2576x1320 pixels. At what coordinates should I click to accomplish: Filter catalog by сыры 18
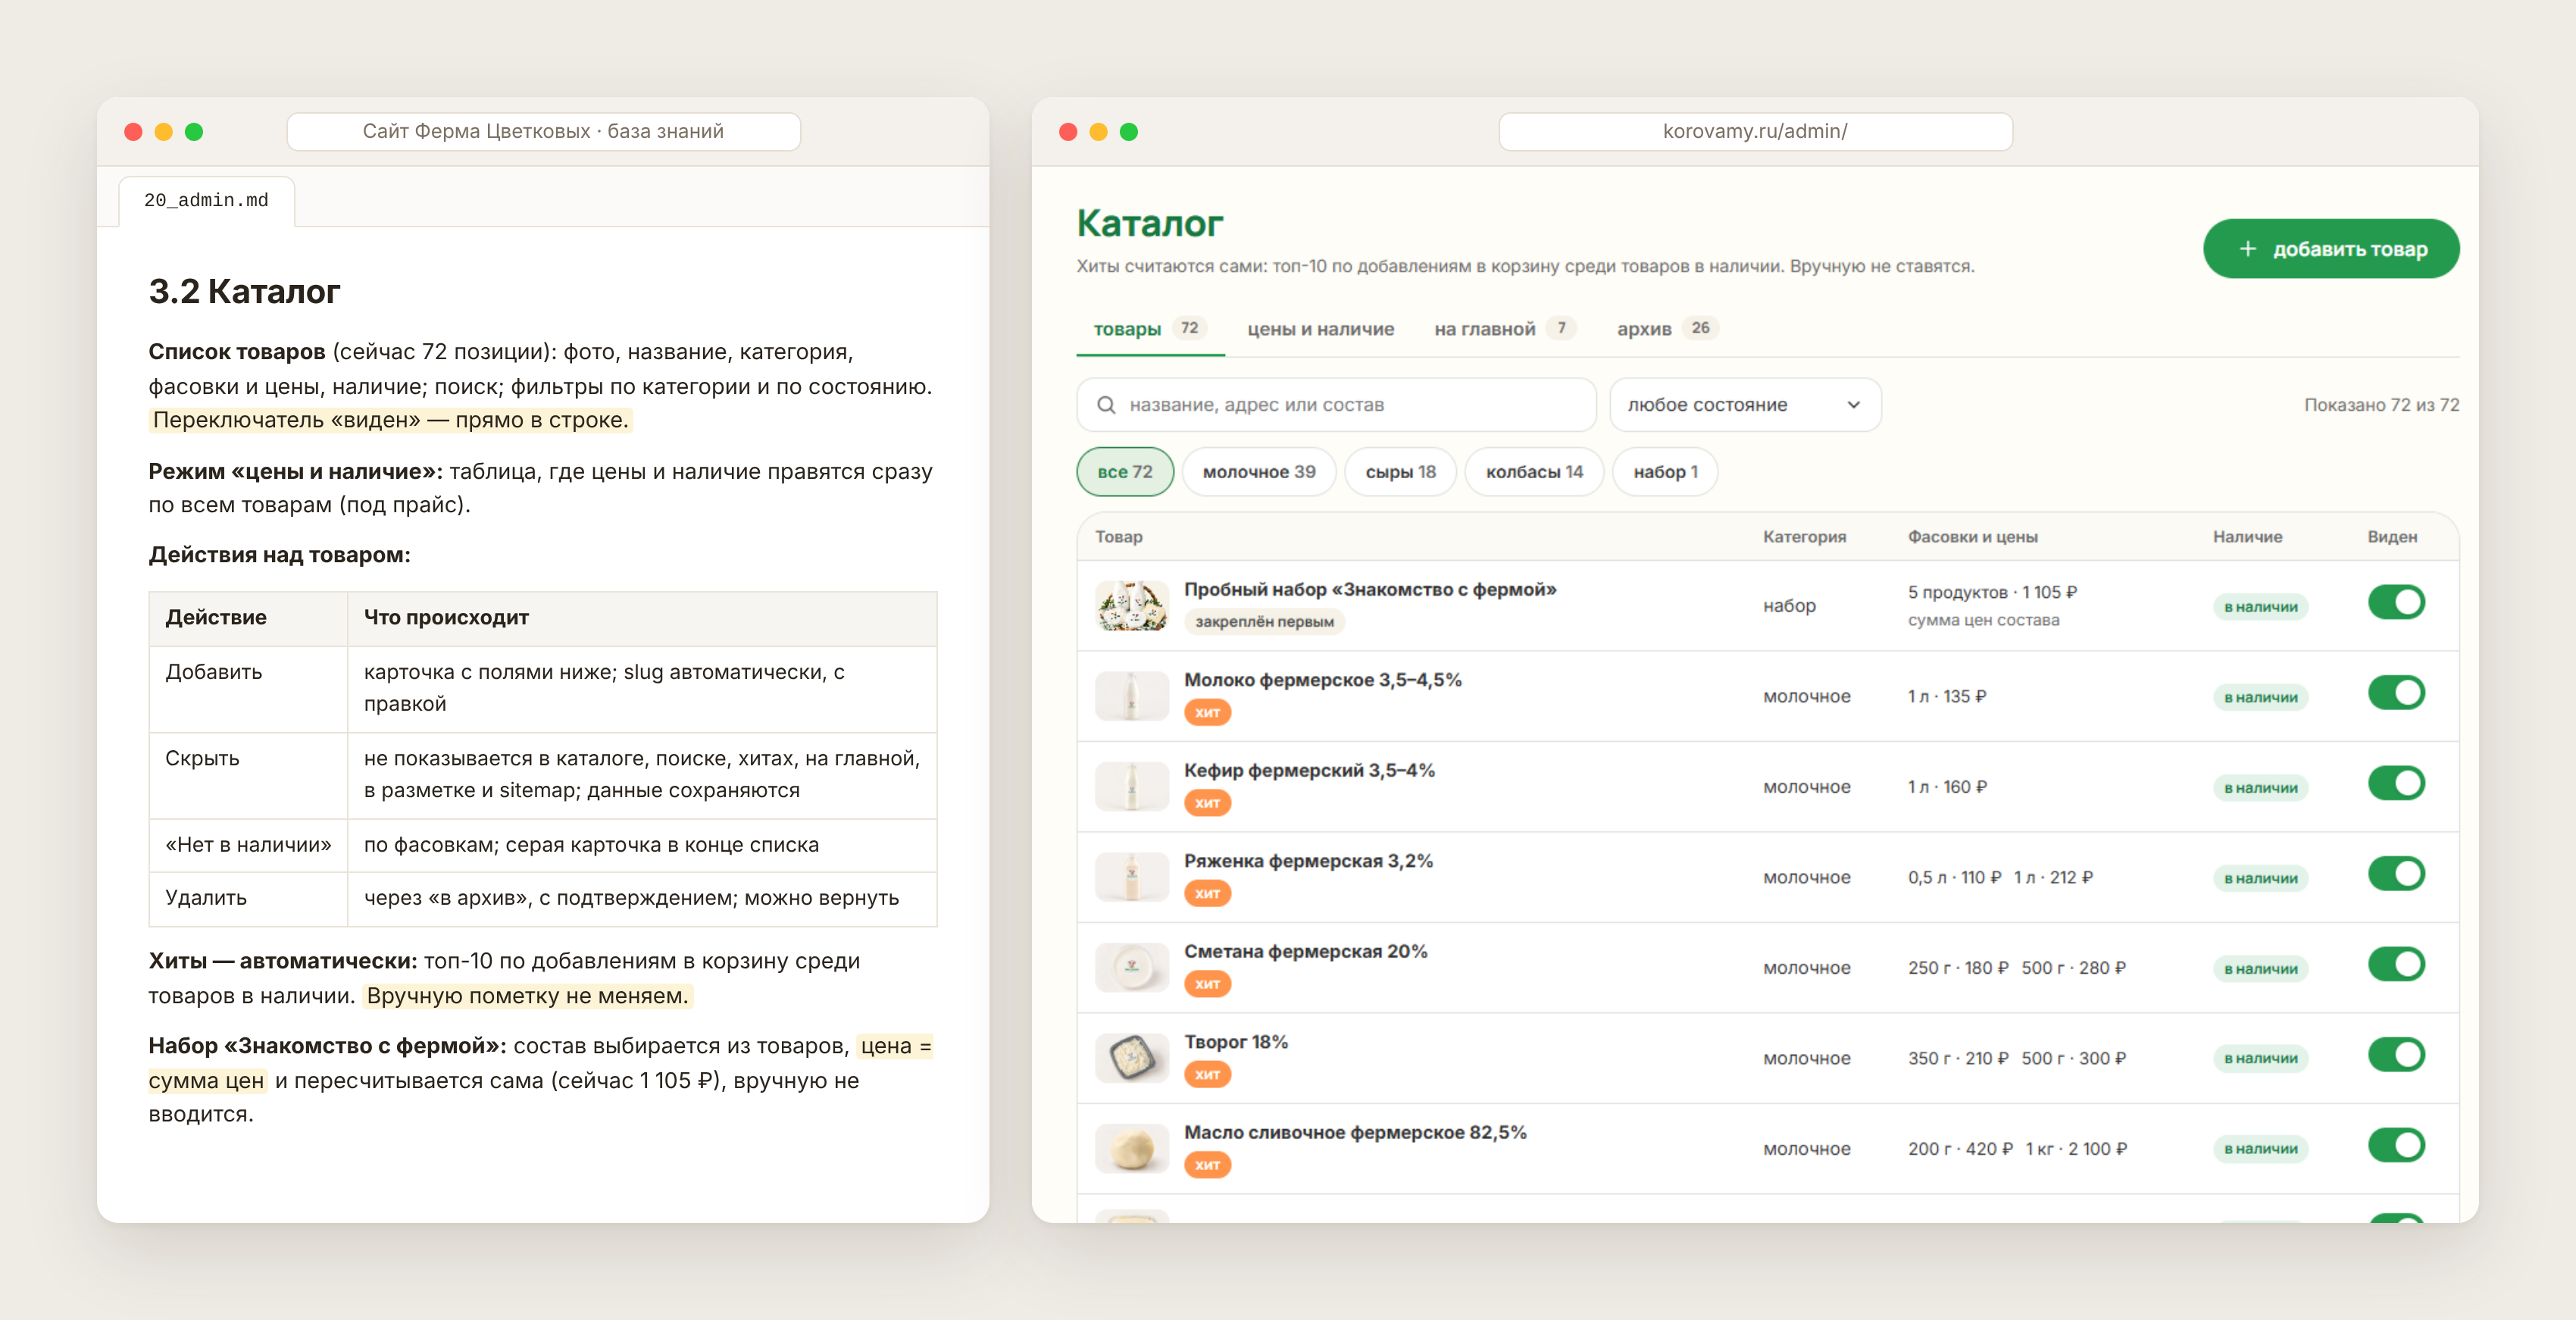[x=1400, y=472]
